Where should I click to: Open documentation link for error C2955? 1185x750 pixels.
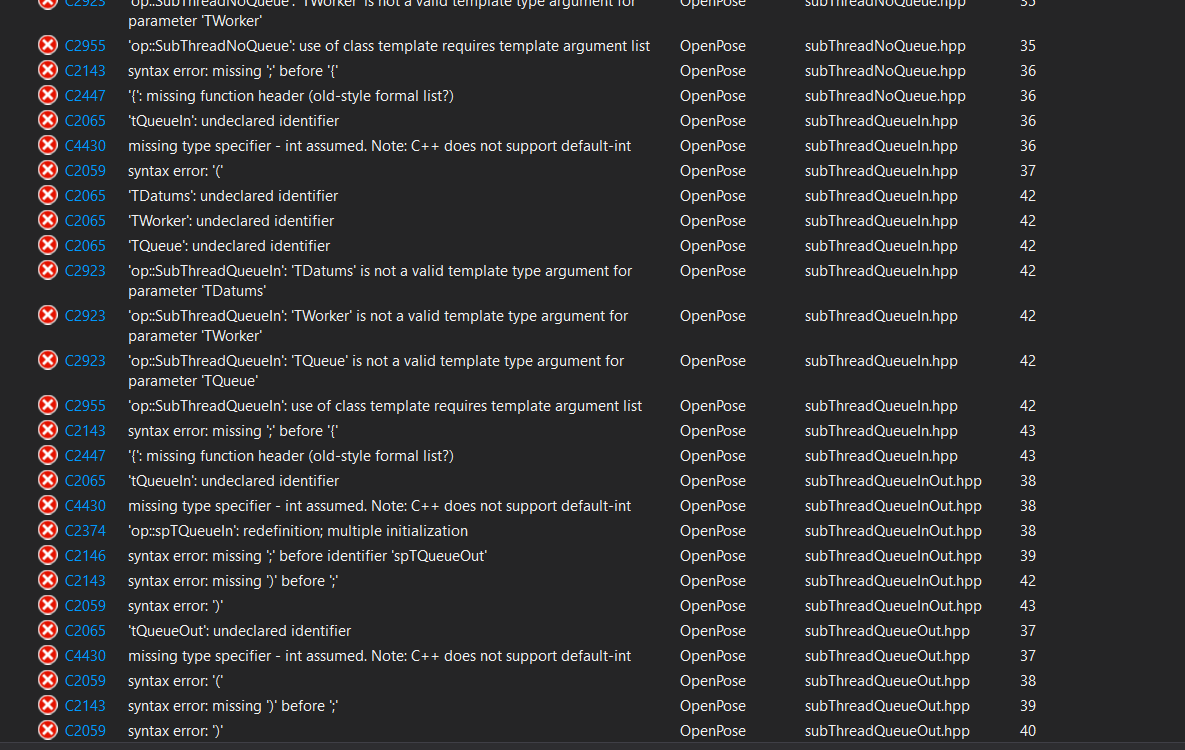(x=85, y=45)
